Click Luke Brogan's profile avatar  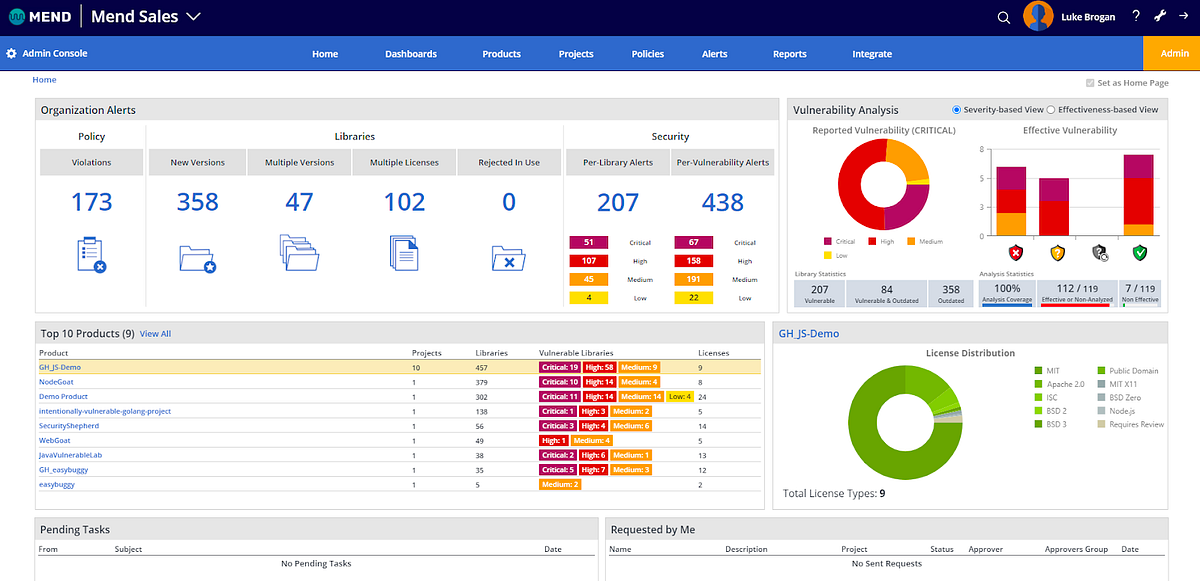(1038, 16)
